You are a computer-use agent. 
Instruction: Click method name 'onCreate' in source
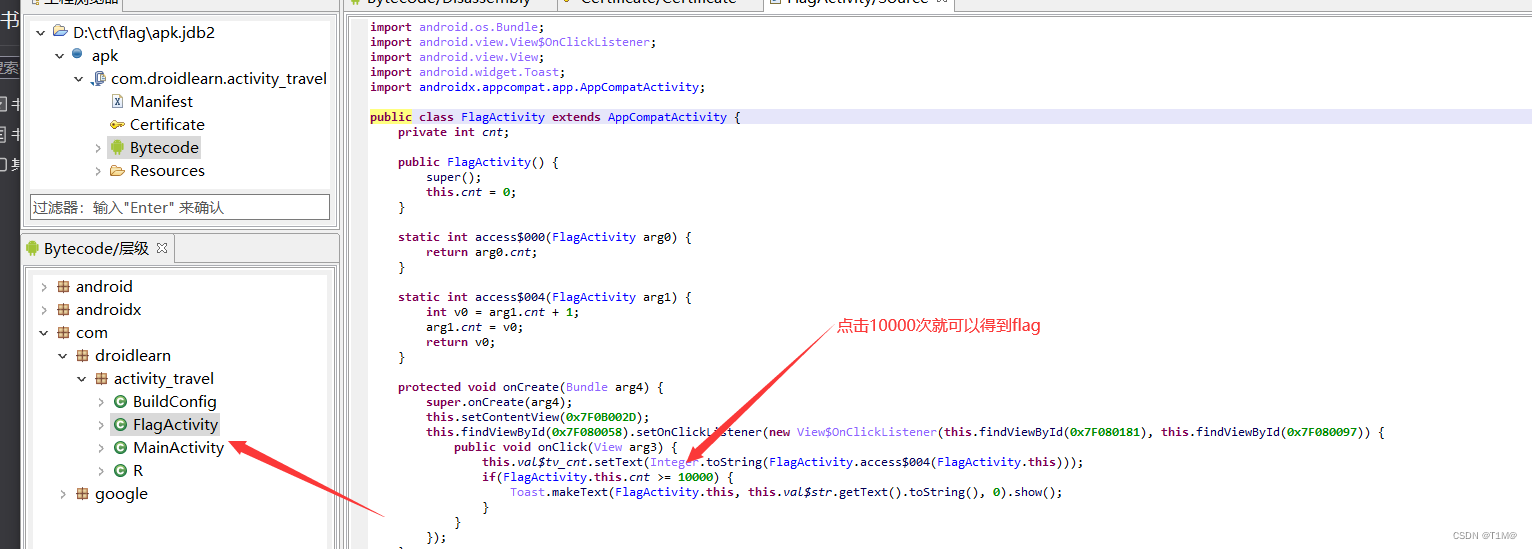530,387
